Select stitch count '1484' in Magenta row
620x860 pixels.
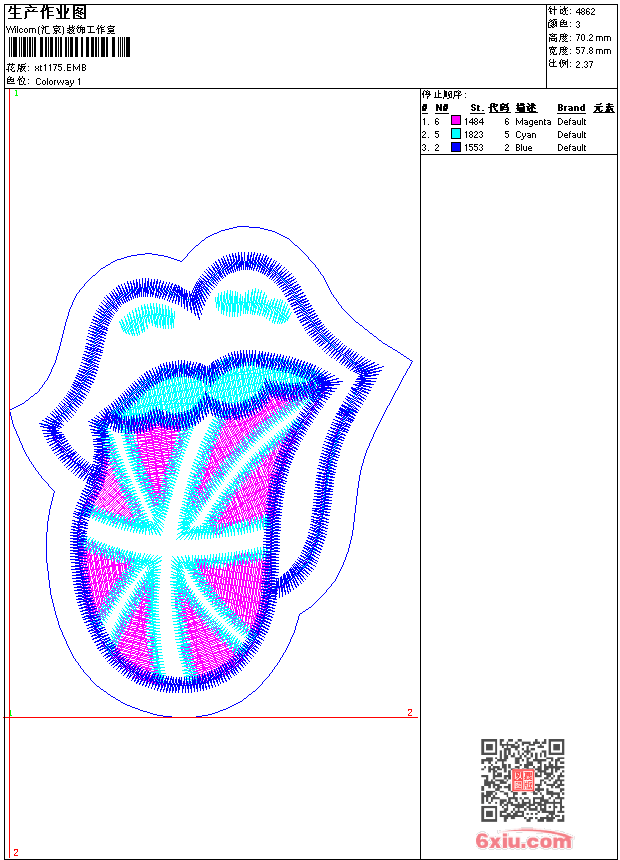pos(474,121)
